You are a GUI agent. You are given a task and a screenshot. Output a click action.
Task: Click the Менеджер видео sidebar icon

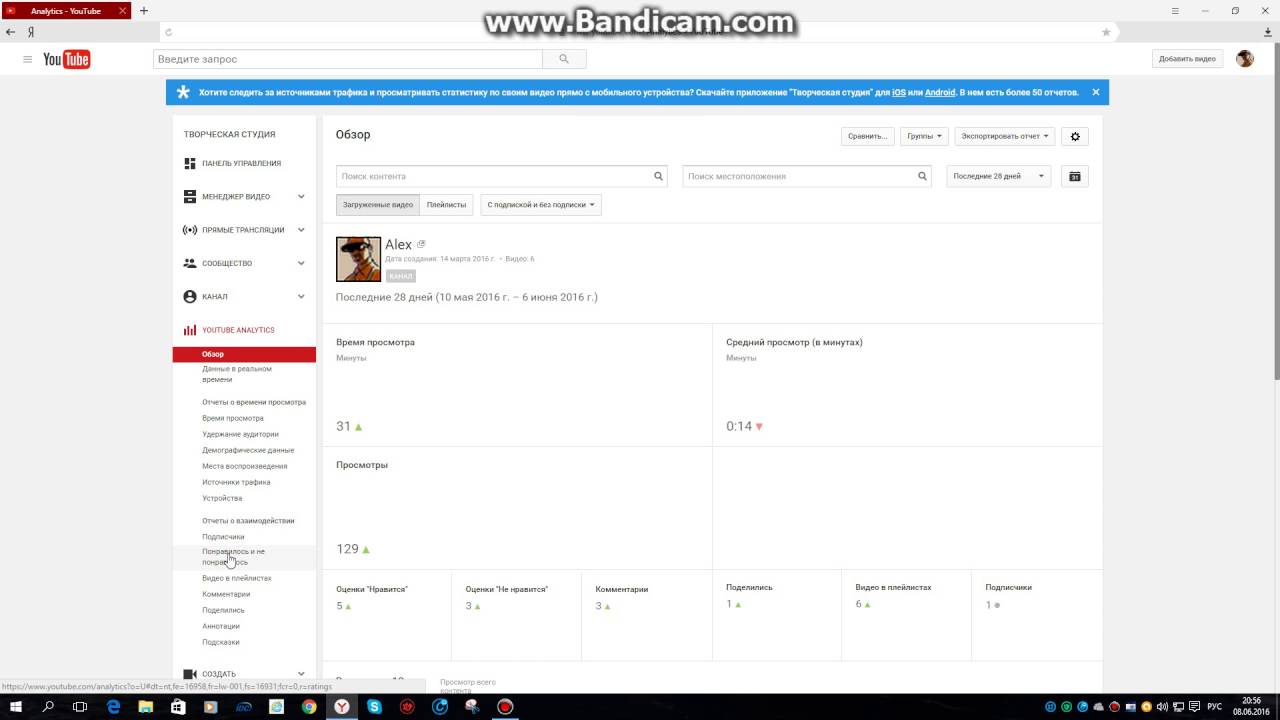(190, 196)
